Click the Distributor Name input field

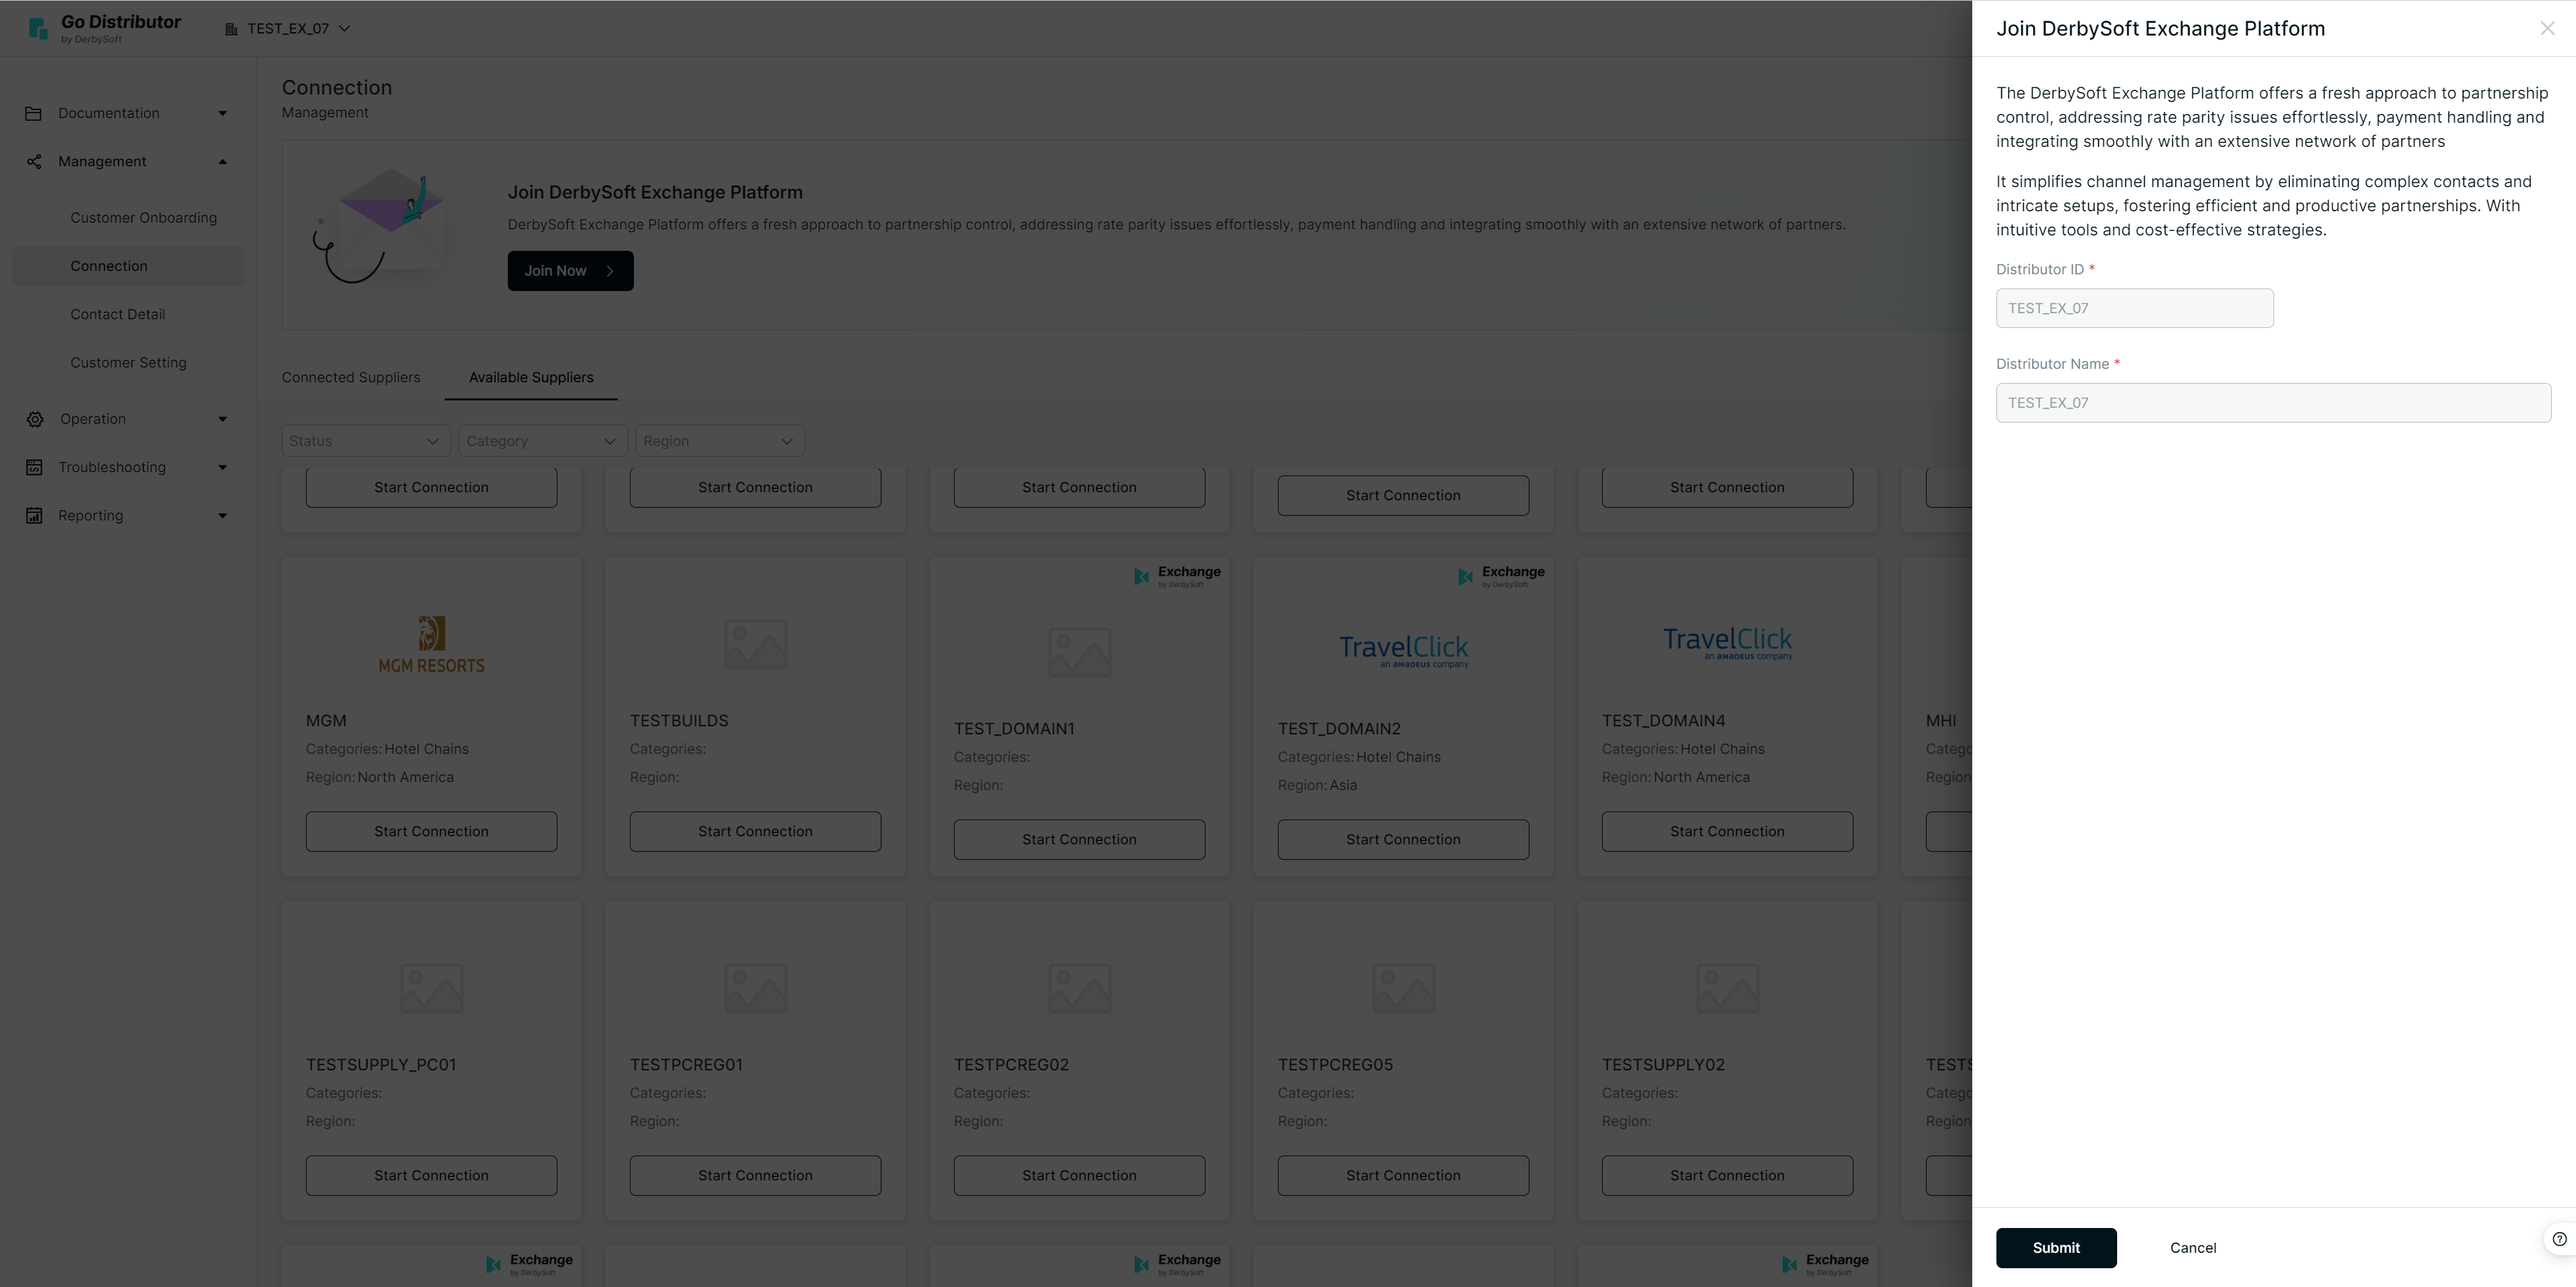2272,402
